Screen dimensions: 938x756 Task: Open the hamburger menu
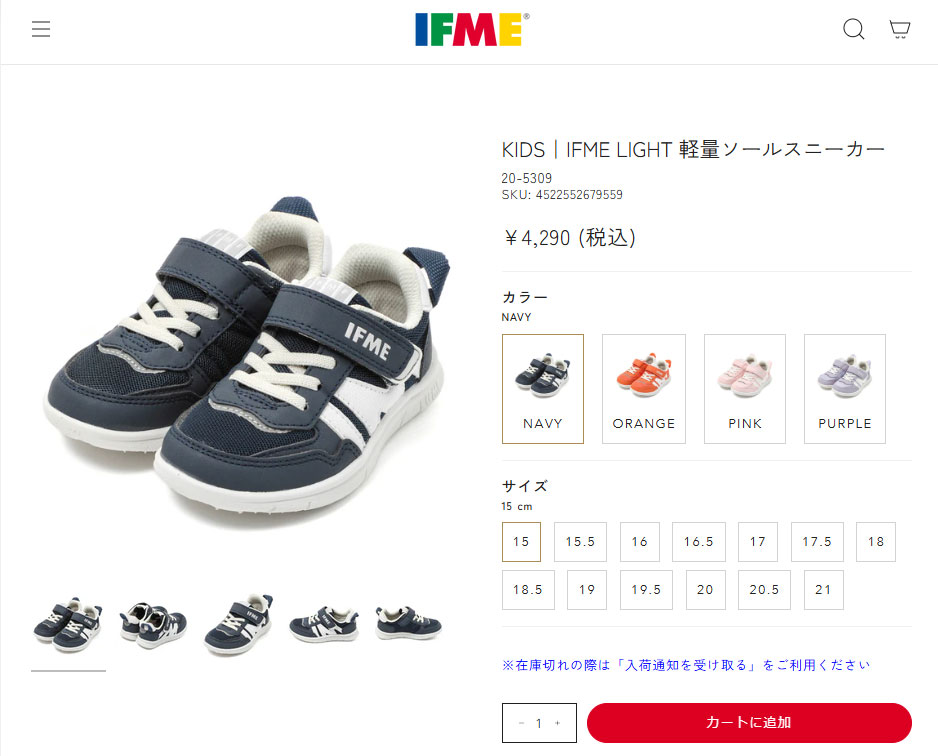coord(41,29)
